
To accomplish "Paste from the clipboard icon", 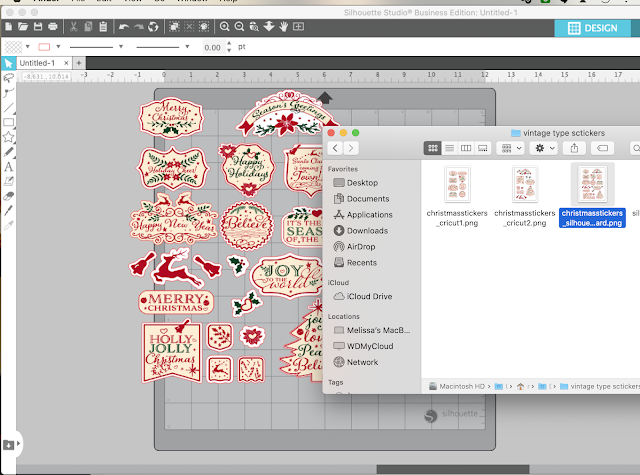I will (103, 27).
